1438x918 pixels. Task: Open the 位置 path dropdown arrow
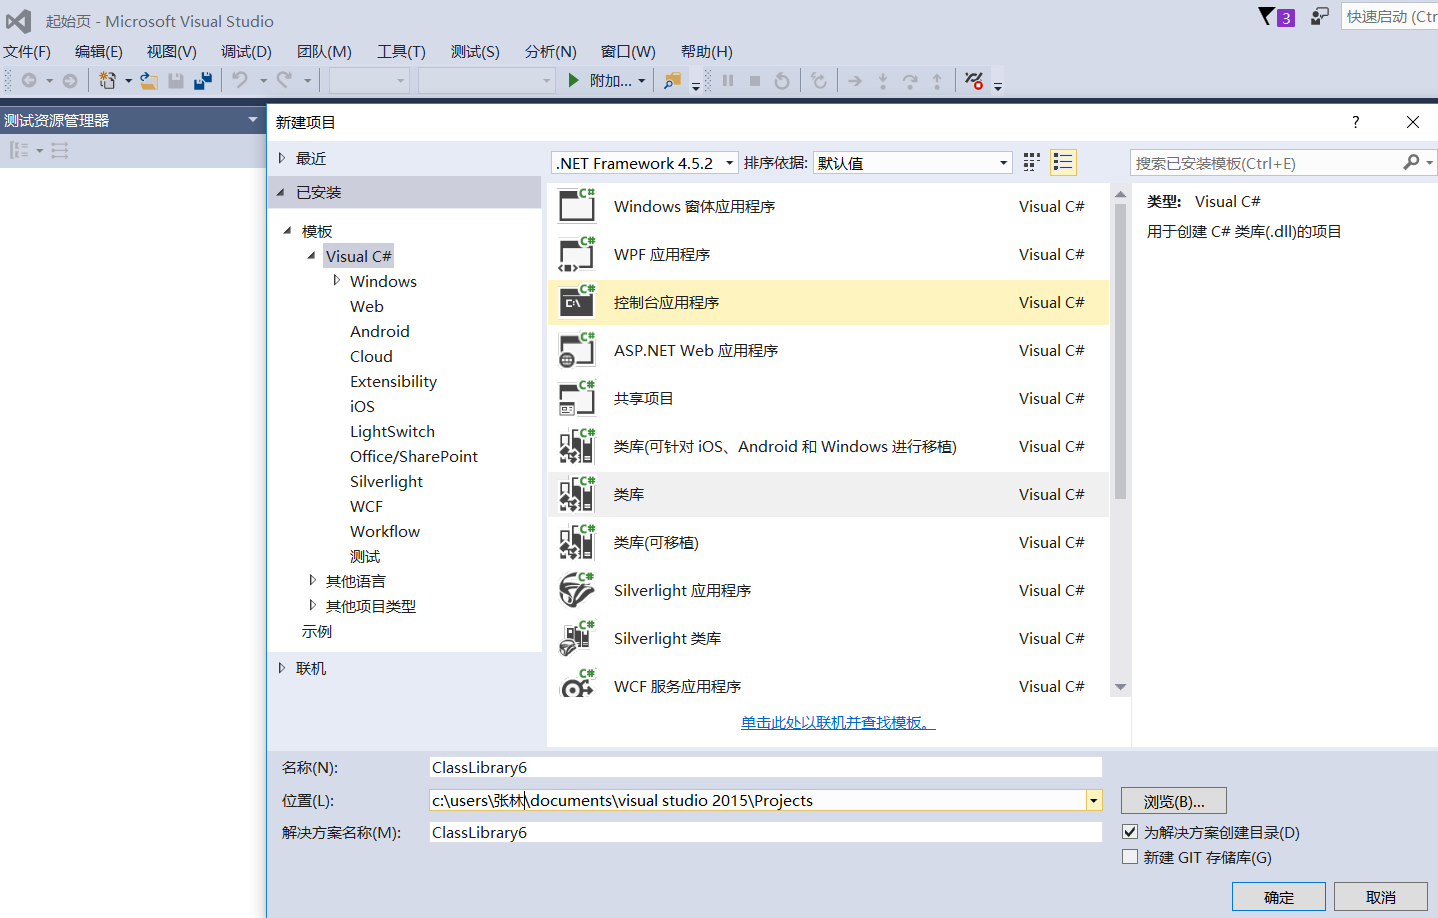tap(1094, 800)
